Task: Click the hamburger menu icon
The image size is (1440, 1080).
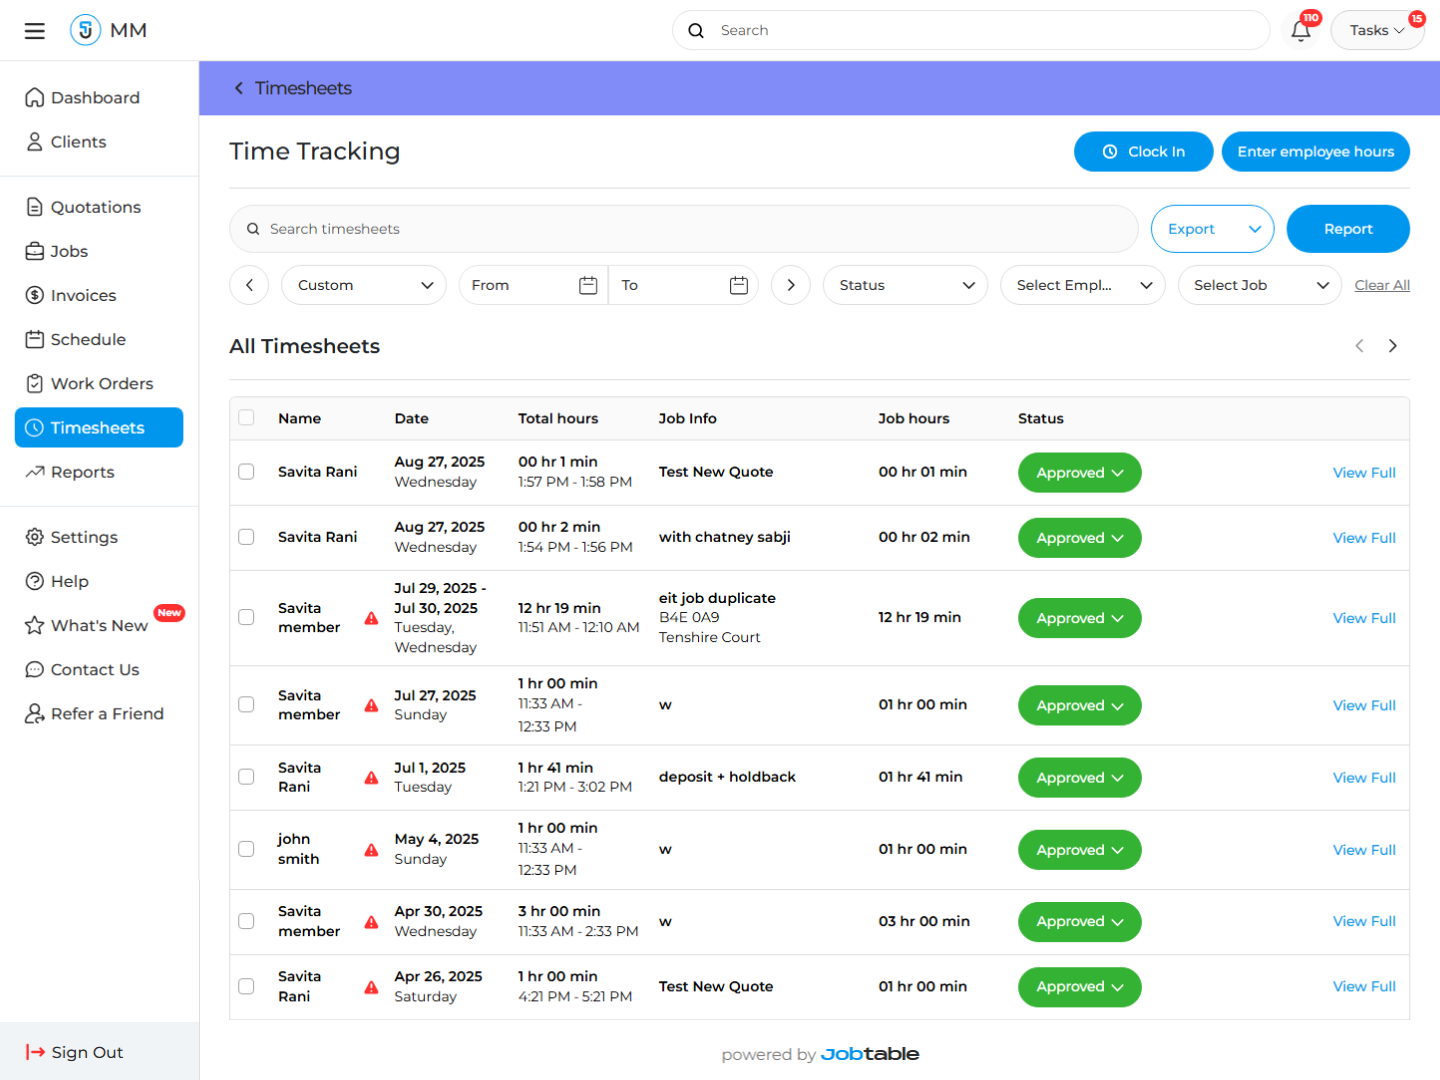Action: (x=35, y=31)
